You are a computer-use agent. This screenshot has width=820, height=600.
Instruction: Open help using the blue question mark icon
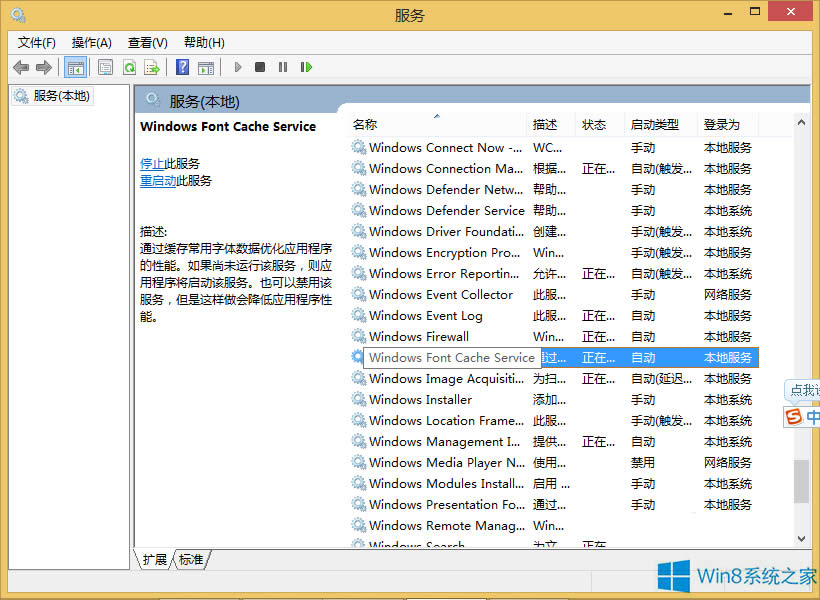coord(182,67)
